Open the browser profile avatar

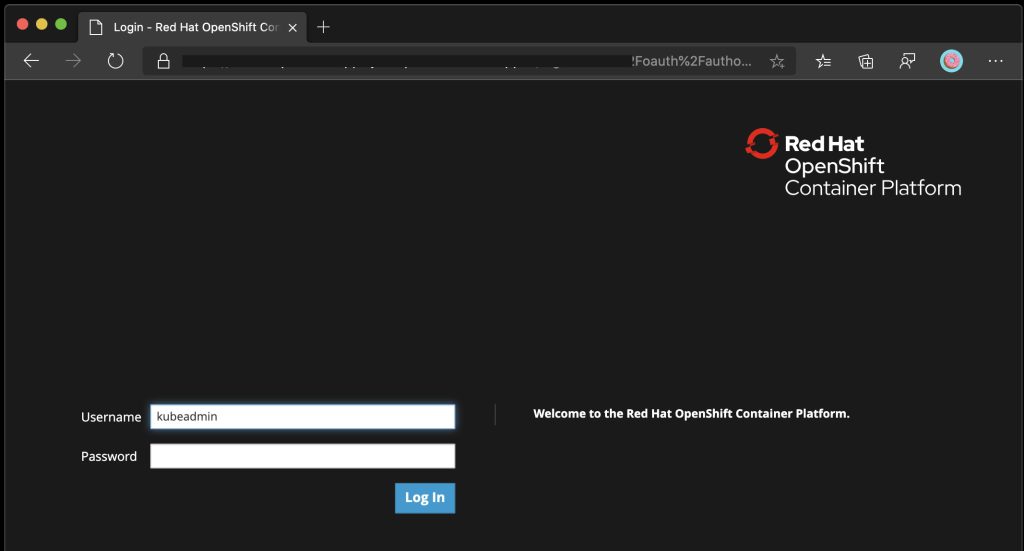pos(951,61)
